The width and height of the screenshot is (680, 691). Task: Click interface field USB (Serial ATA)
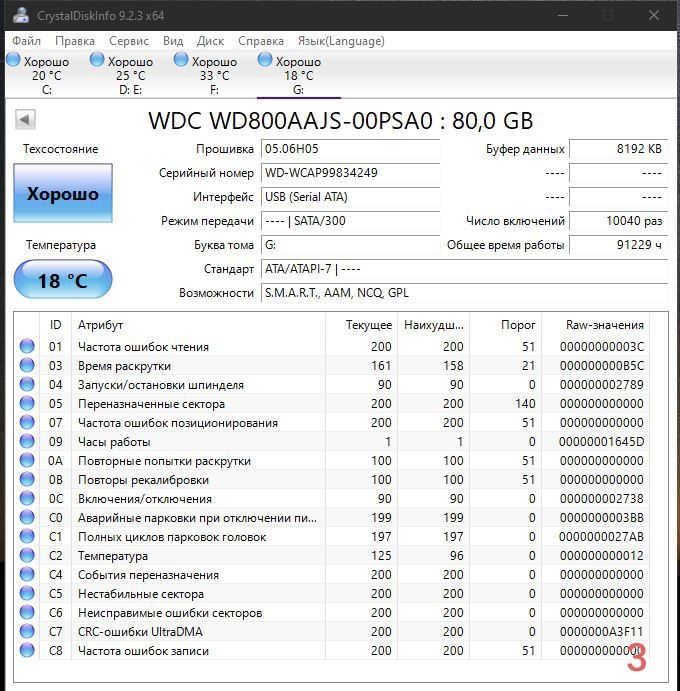tap(351, 197)
